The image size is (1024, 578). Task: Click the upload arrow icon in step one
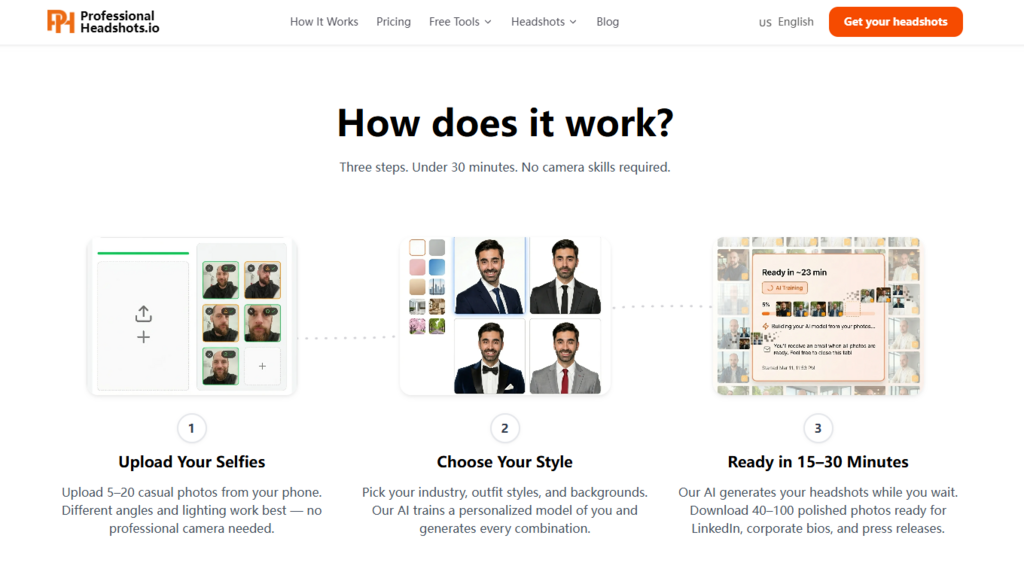coord(143,314)
